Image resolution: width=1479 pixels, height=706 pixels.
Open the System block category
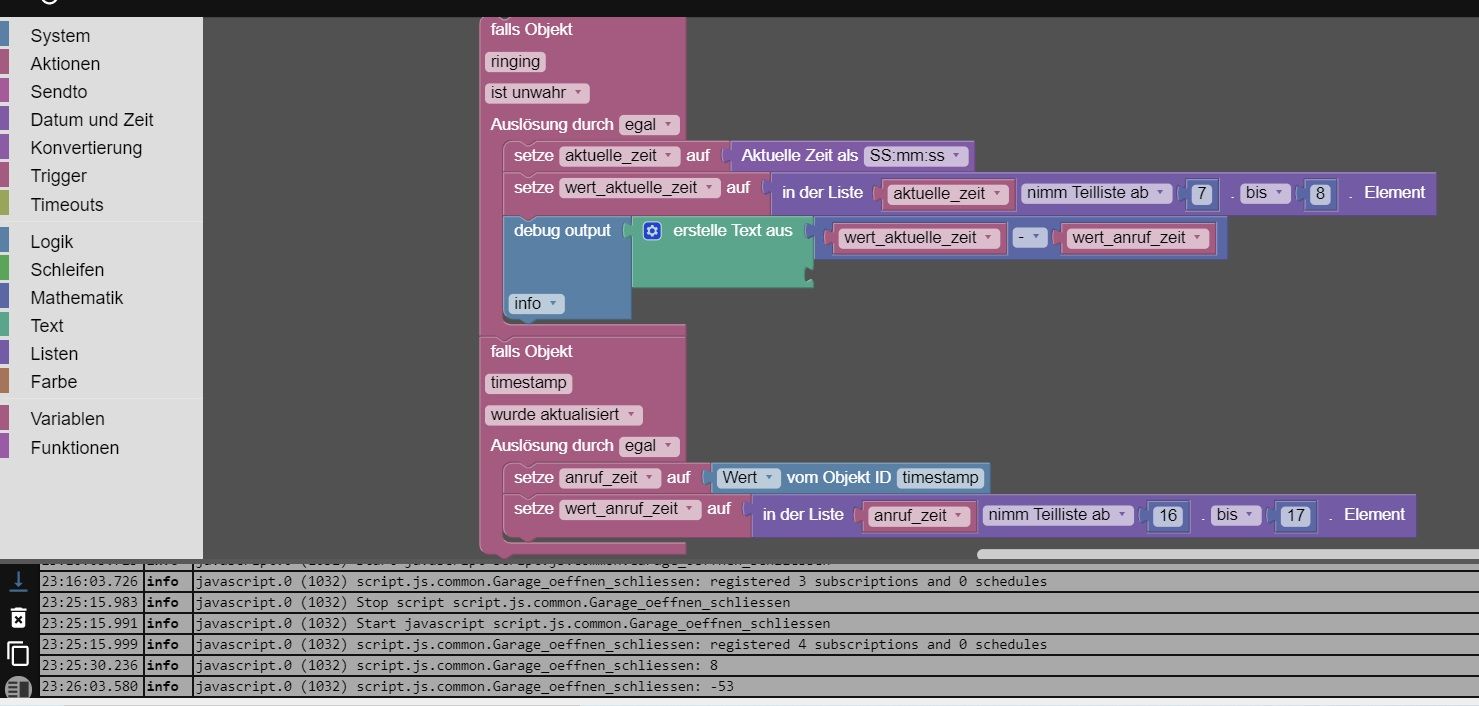(60, 36)
